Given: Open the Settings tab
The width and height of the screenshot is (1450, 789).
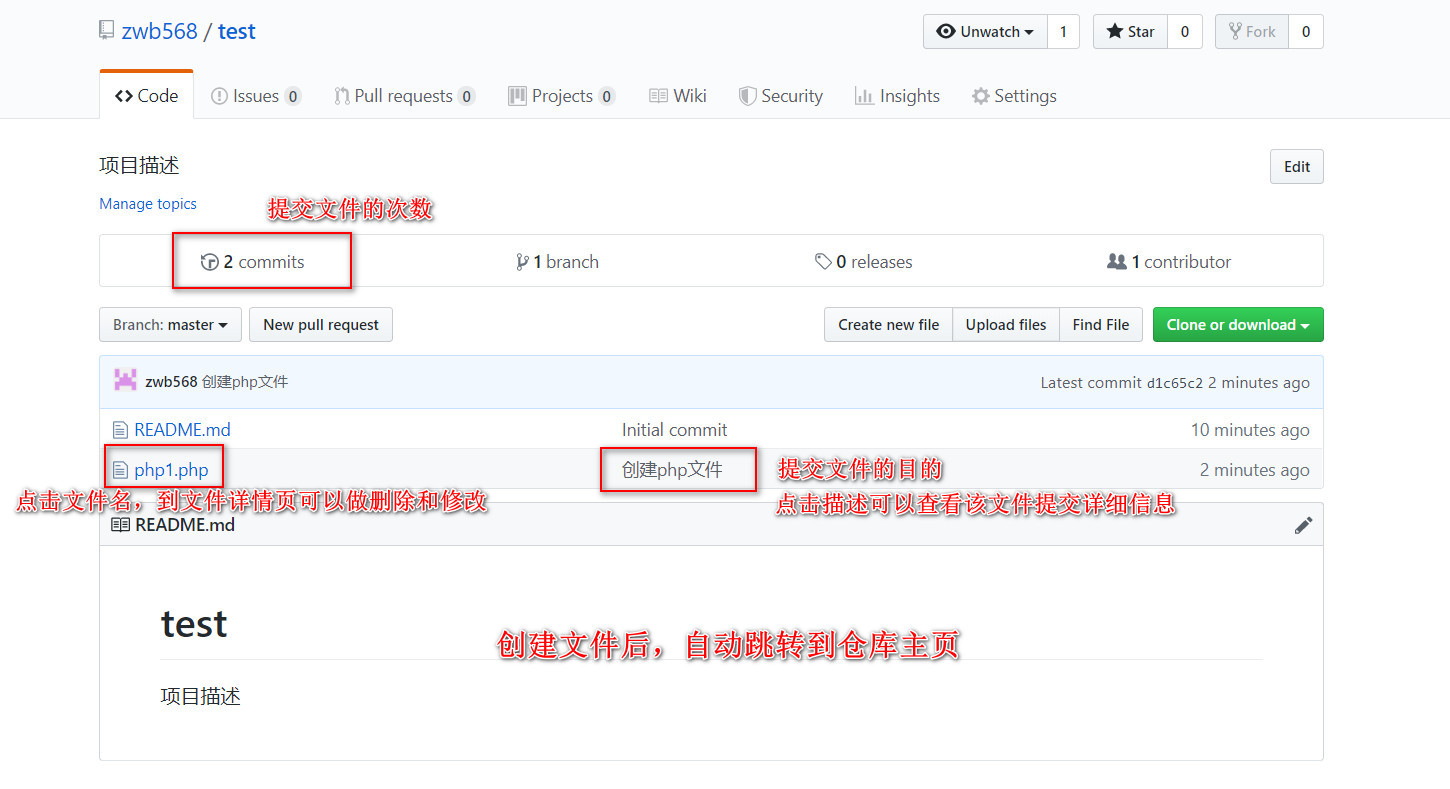Looking at the screenshot, I should pos(1014,95).
